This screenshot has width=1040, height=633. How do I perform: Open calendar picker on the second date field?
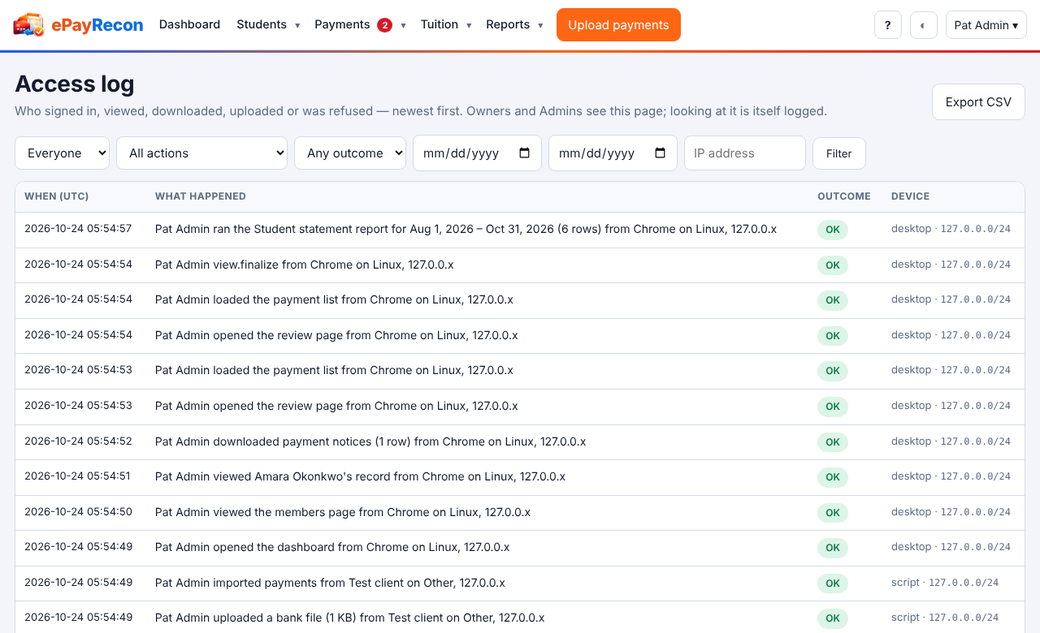[x=660, y=153]
